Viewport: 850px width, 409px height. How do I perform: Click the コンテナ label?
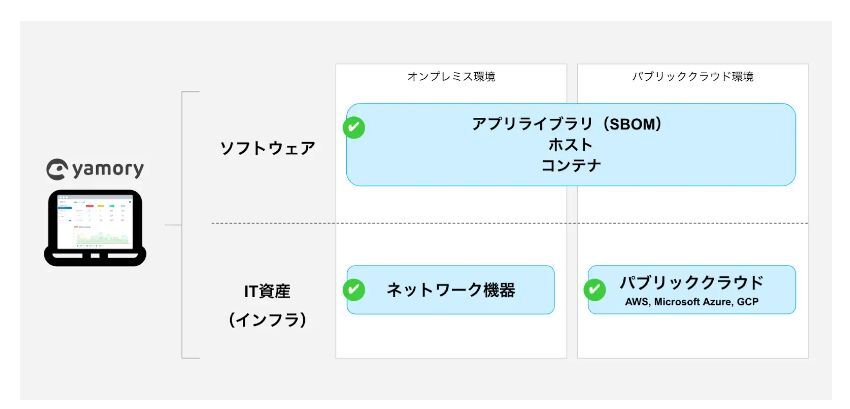coord(571,166)
